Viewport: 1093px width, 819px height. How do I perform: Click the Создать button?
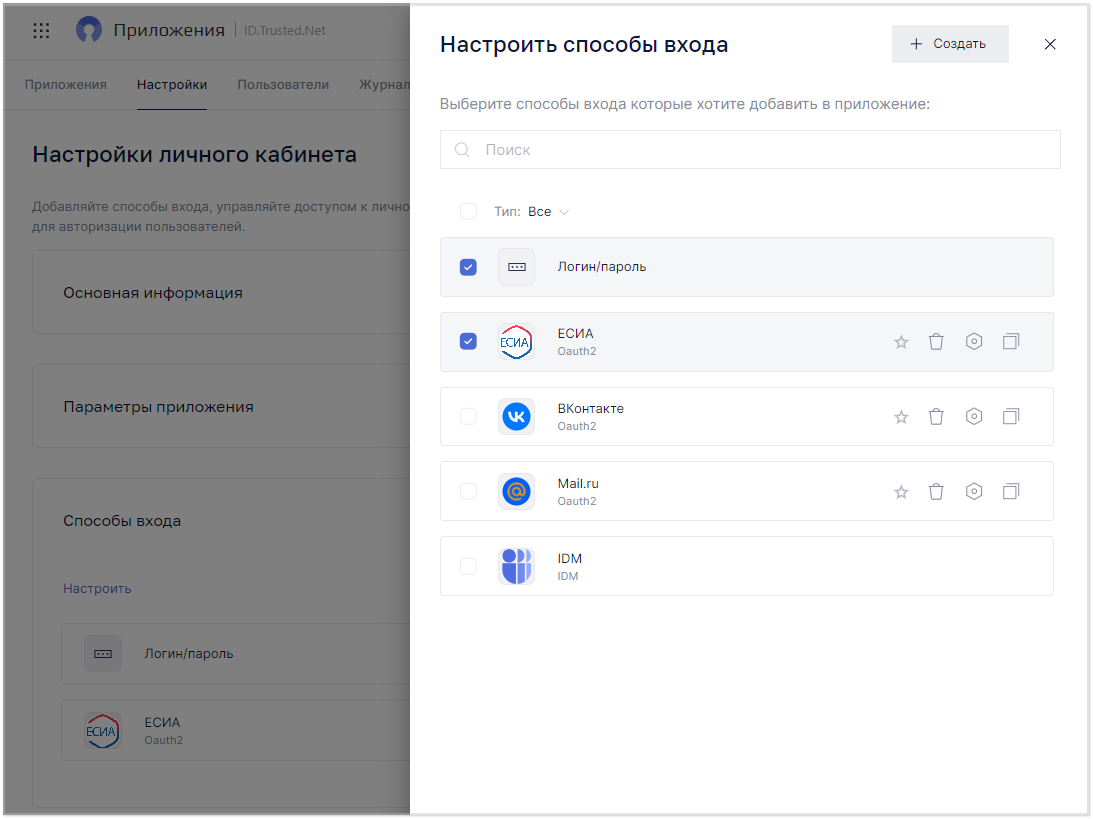click(x=949, y=44)
